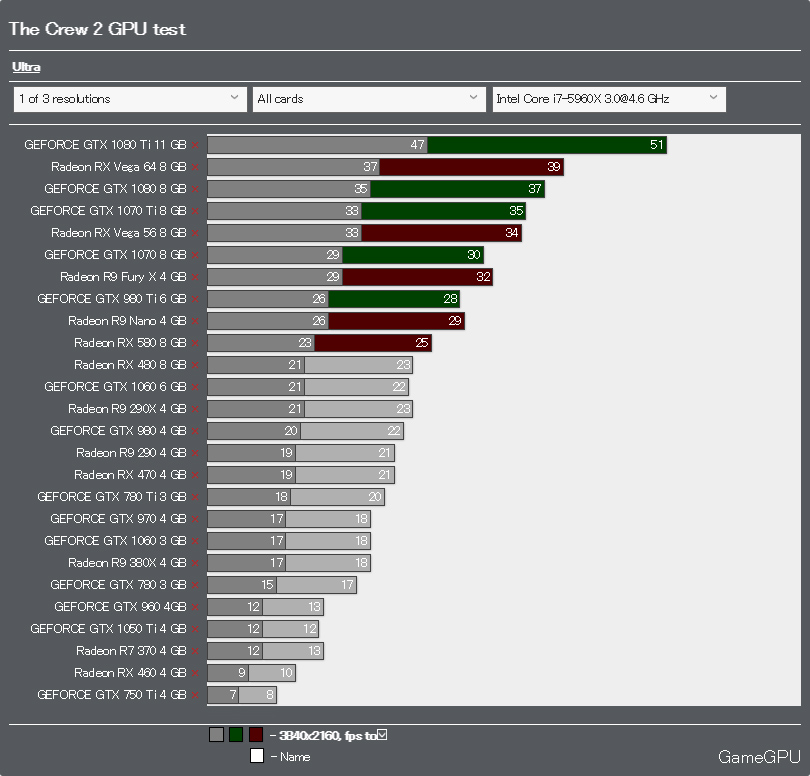Click the GameGPU logo link

point(759,757)
